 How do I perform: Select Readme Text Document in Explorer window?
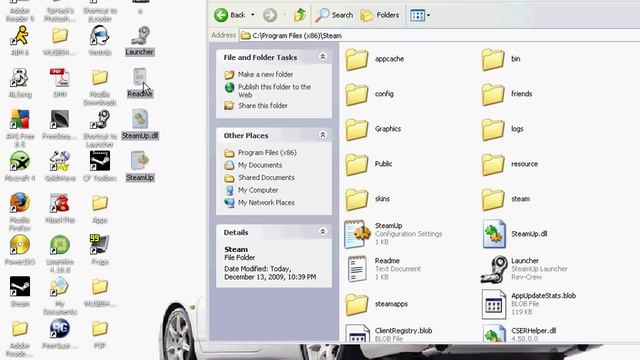click(384, 269)
